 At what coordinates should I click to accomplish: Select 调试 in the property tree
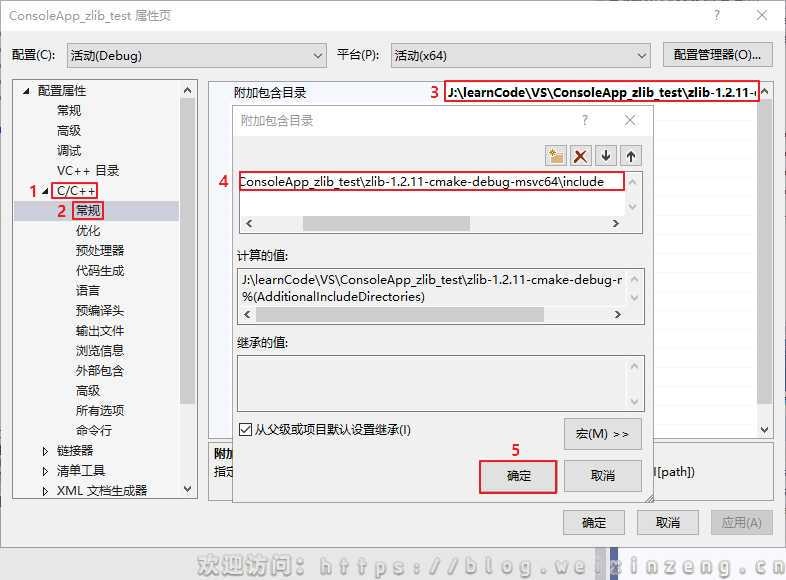tap(69, 150)
